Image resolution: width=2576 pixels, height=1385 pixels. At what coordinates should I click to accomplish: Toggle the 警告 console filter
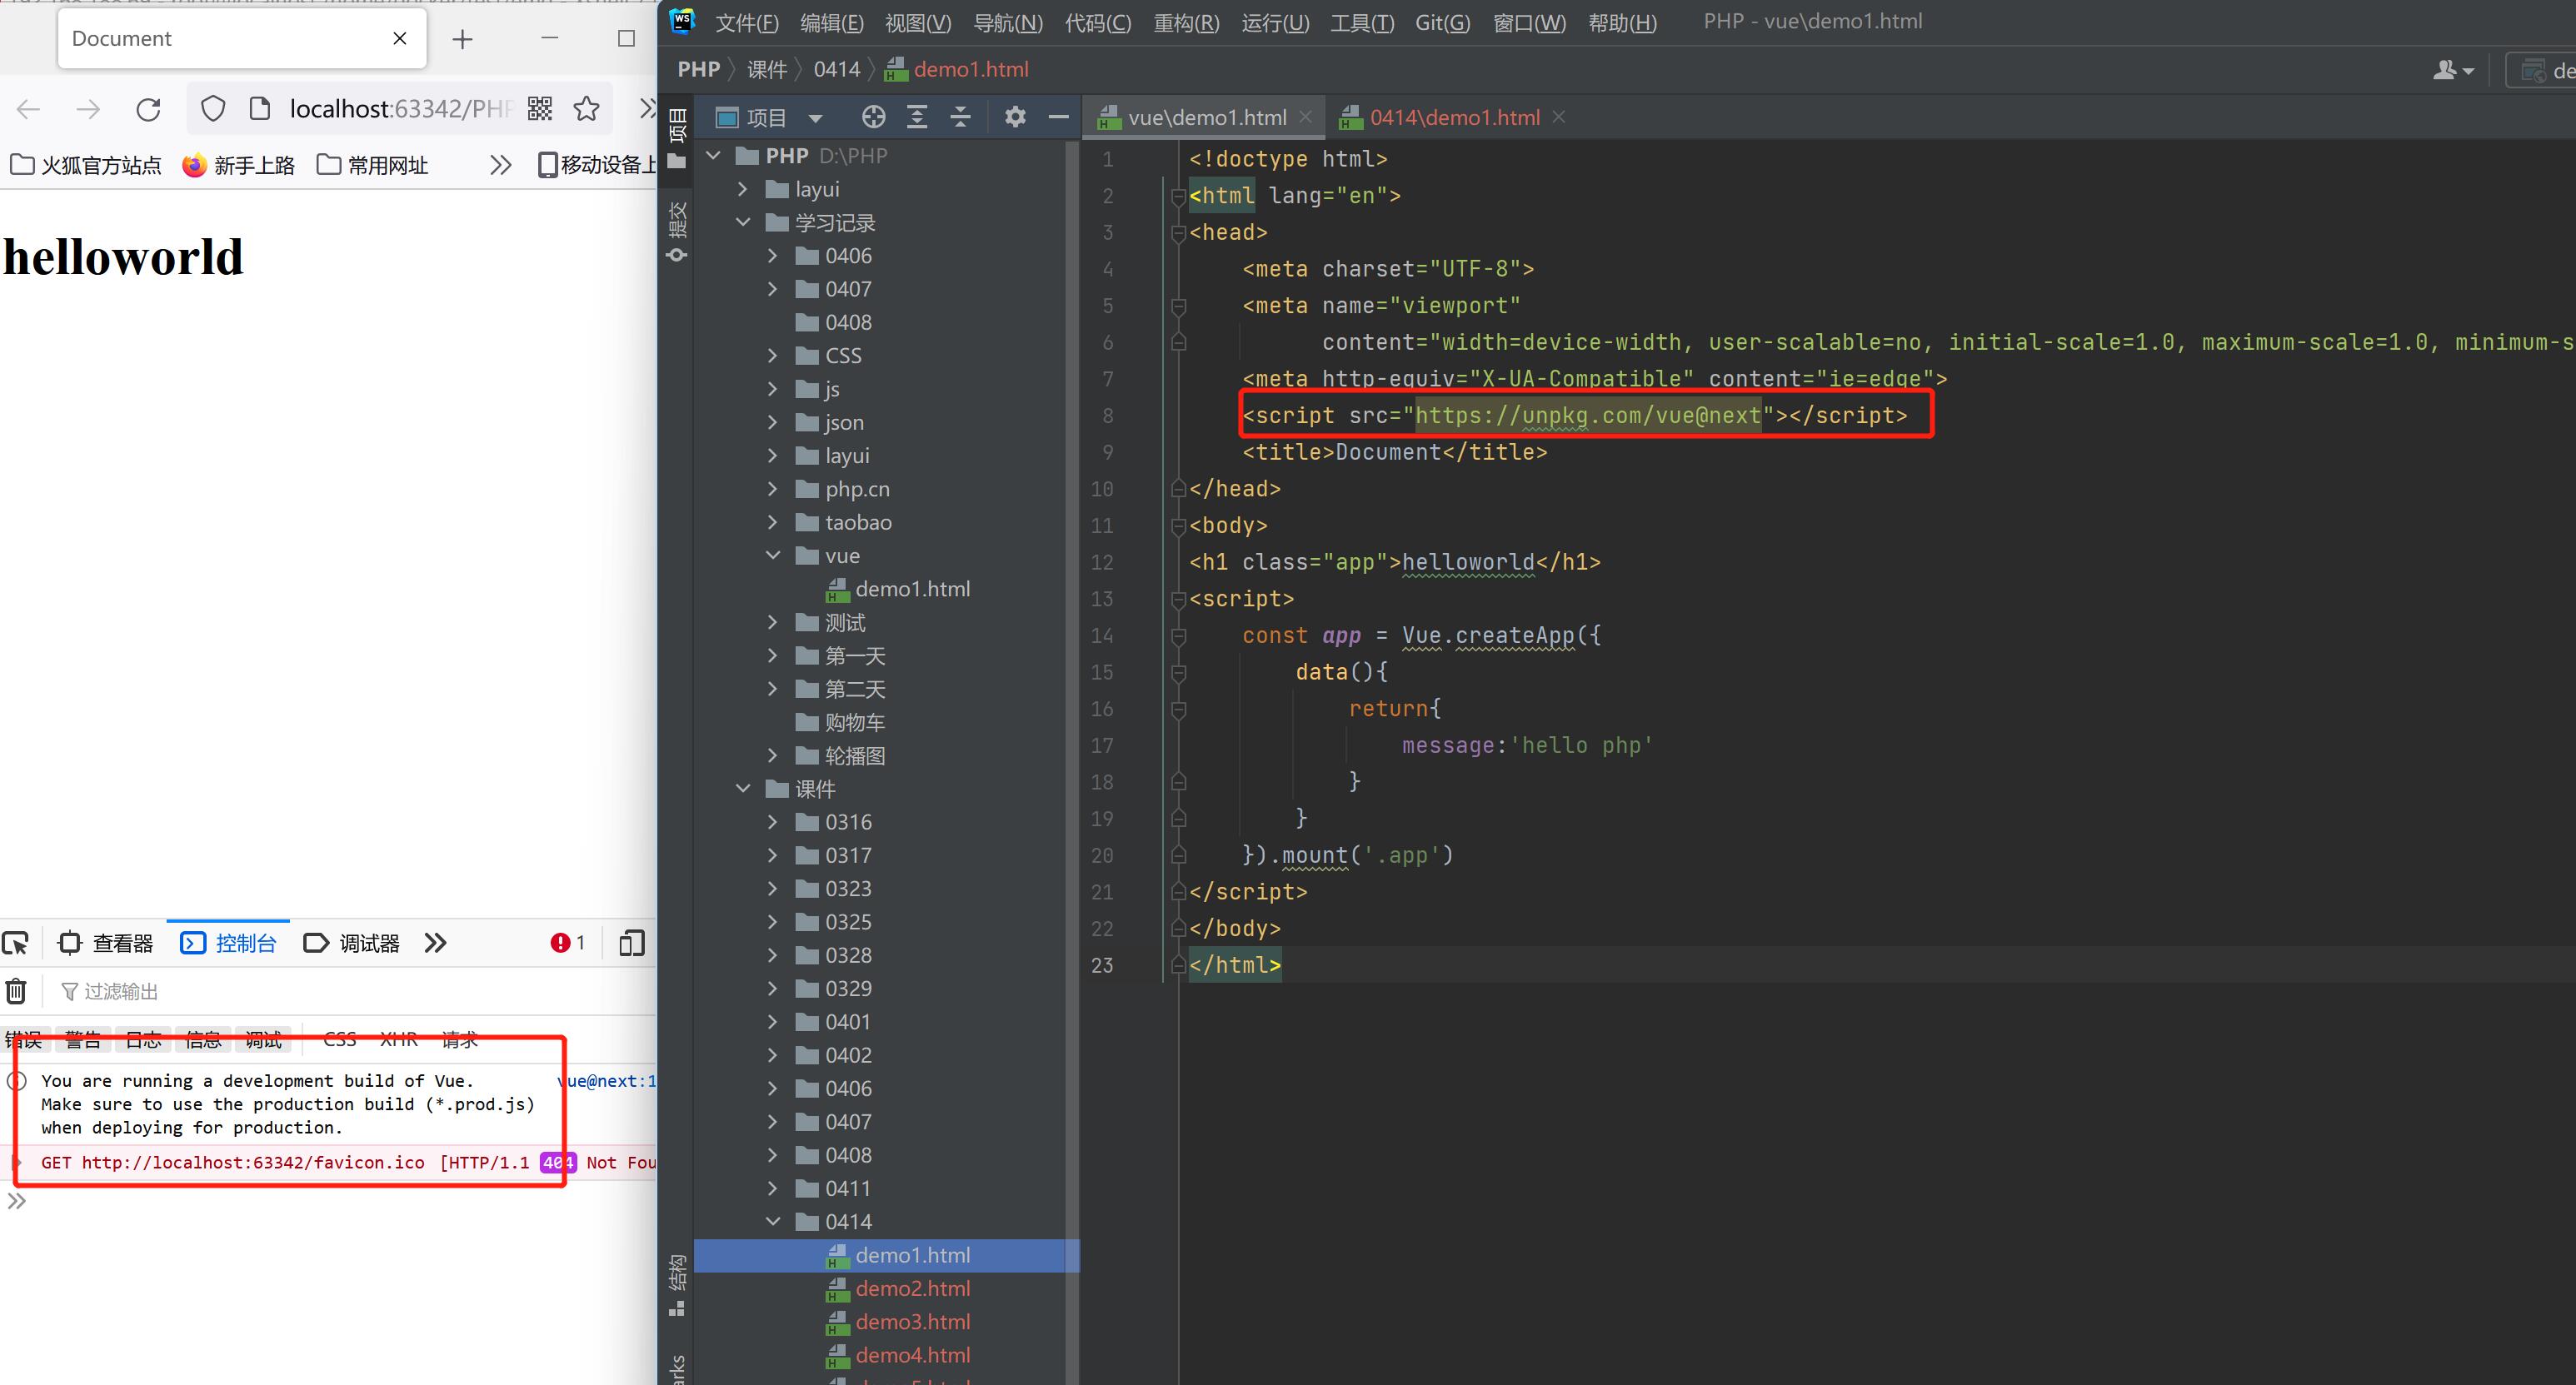83,1040
